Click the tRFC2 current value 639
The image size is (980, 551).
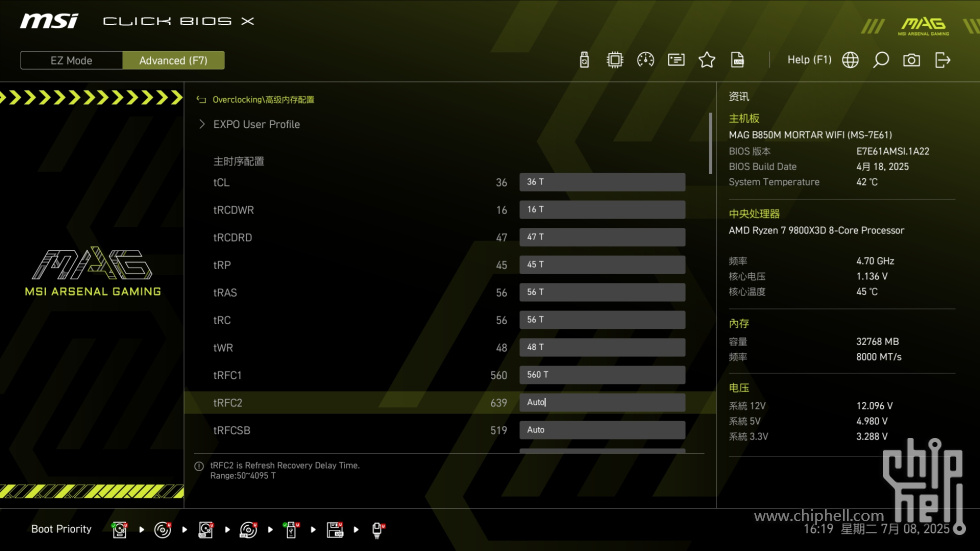(499, 403)
